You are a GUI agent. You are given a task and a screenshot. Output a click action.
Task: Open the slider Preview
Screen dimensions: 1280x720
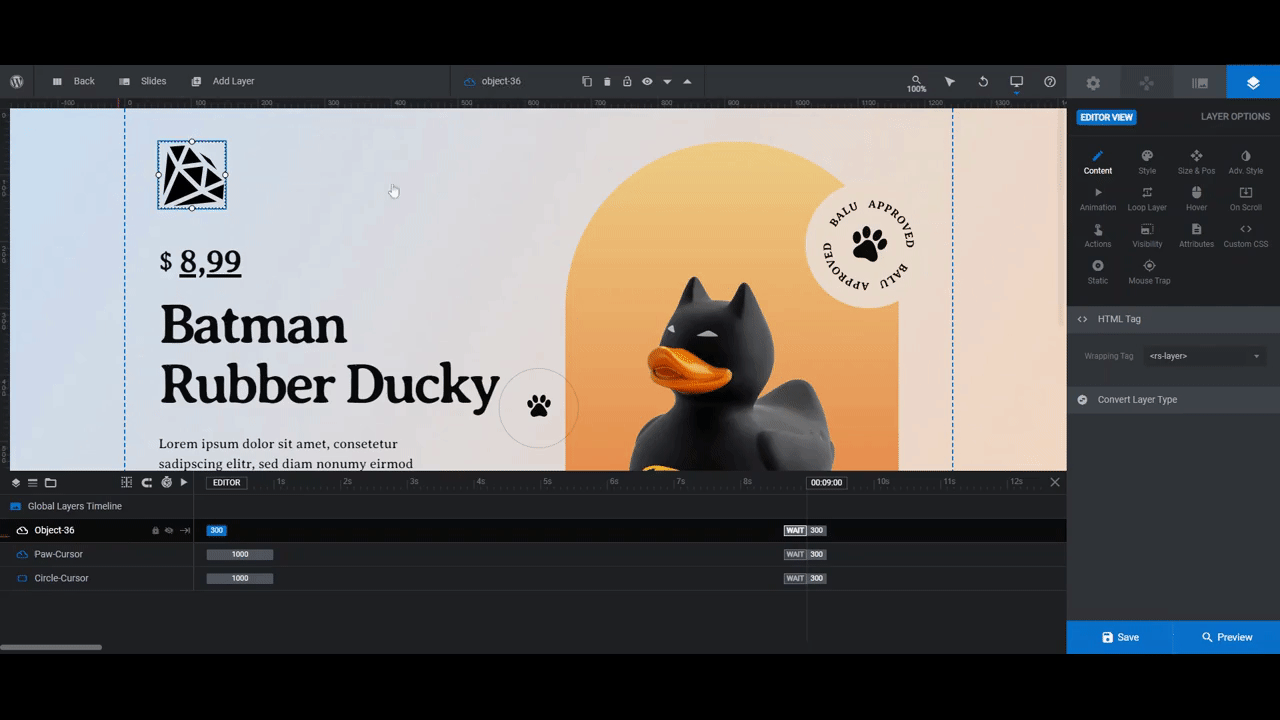(1227, 637)
